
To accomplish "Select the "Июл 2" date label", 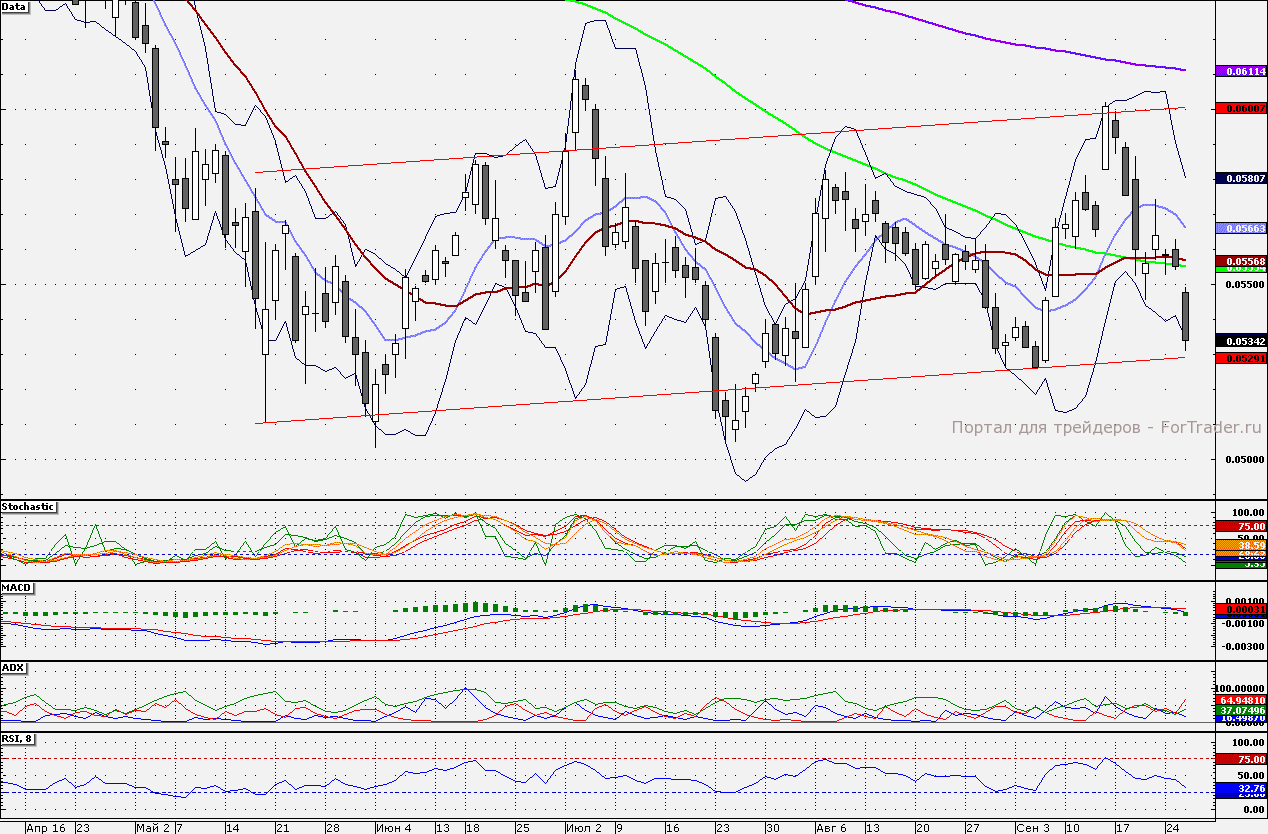I will pos(584,828).
